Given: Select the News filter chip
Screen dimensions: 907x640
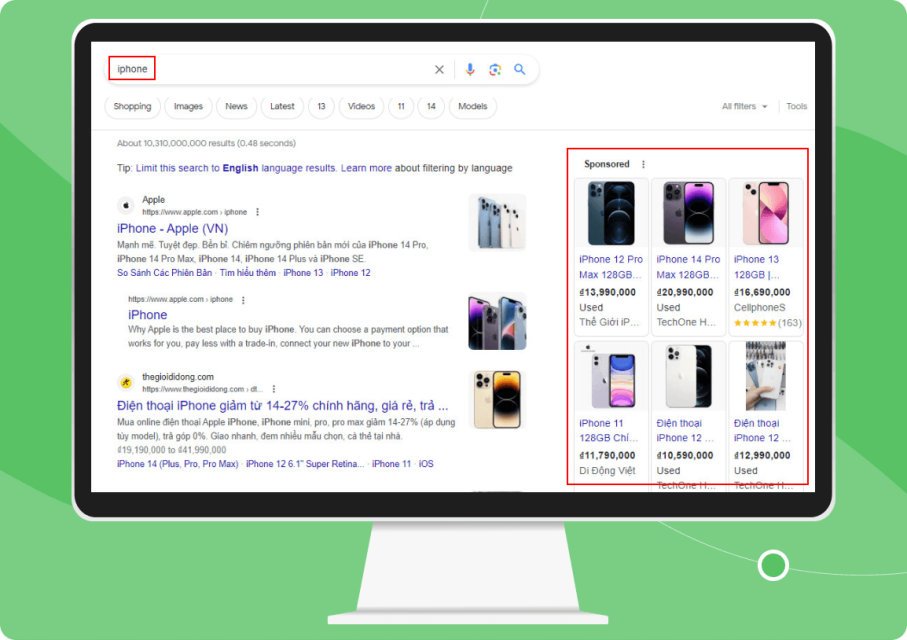Looking at the screenshot, I should click(x=236, y=106).
